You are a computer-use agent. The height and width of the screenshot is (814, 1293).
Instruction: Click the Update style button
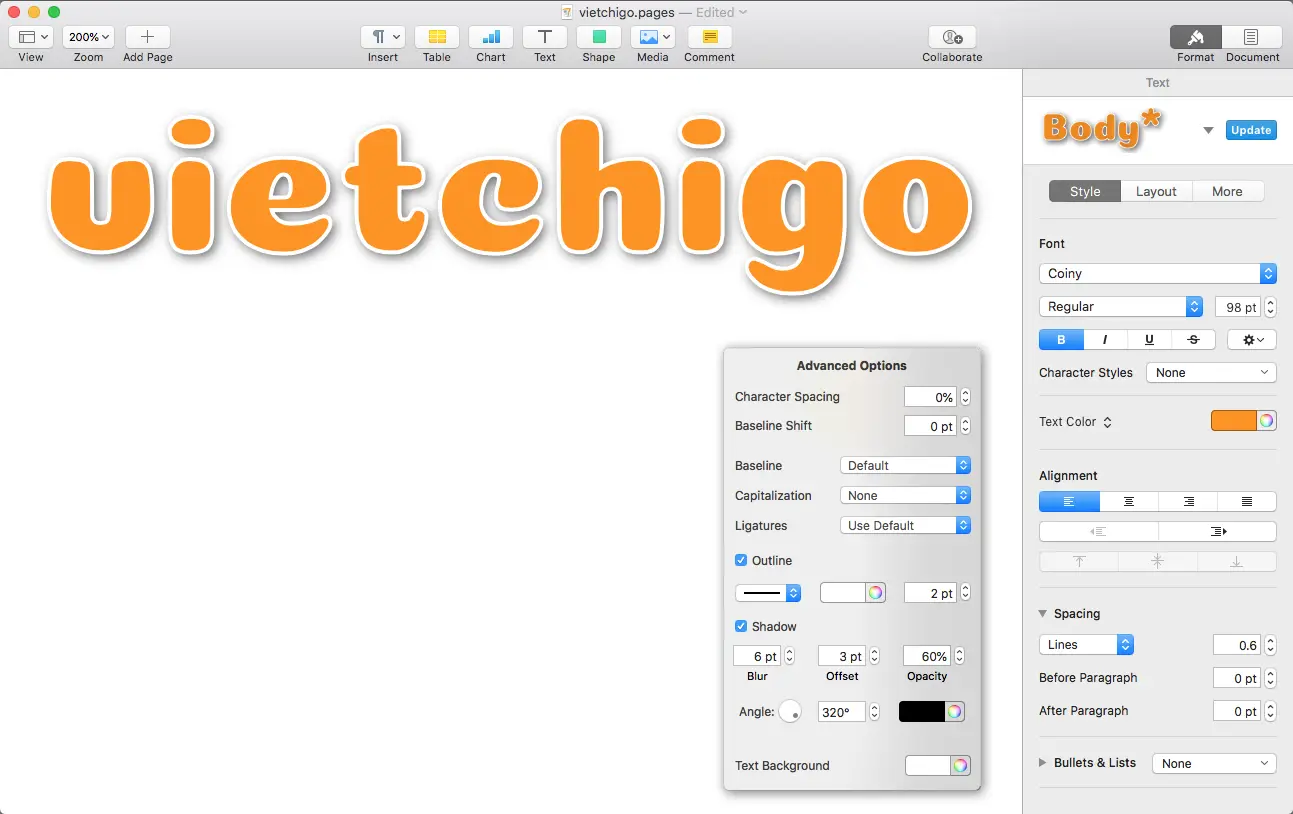(x=1251, y=130)
